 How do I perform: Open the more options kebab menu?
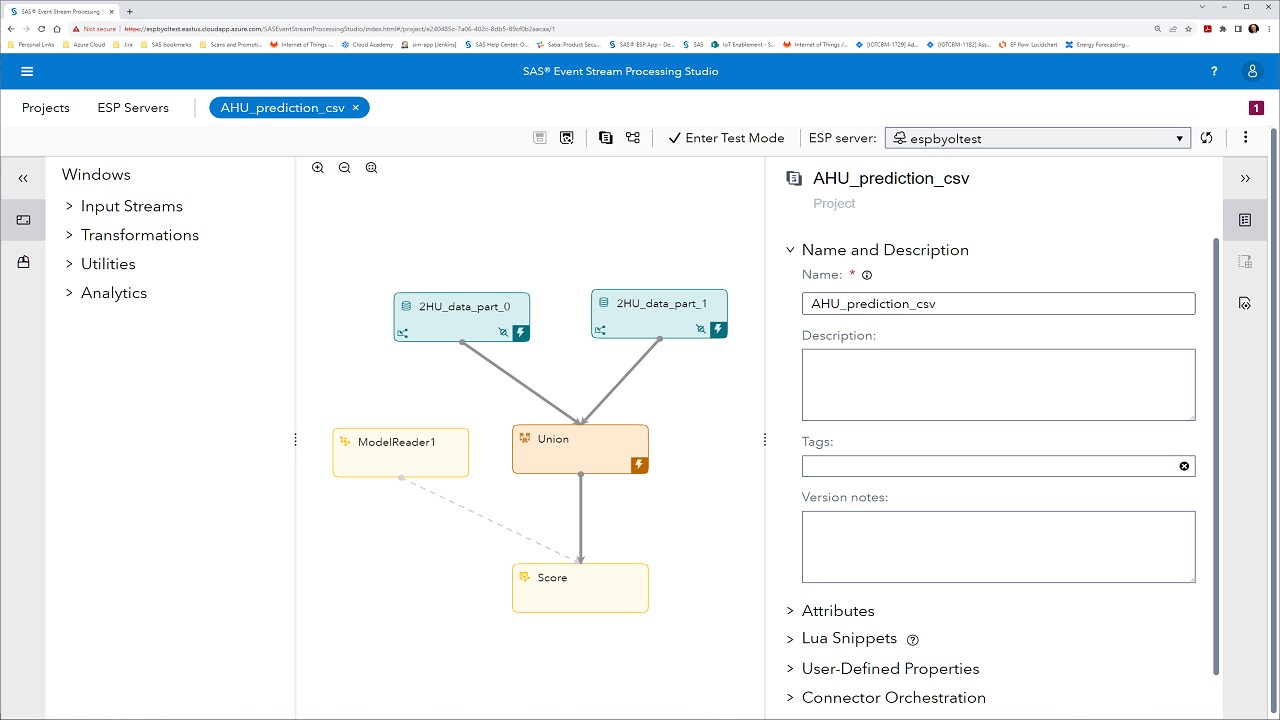click(1246, 138)
